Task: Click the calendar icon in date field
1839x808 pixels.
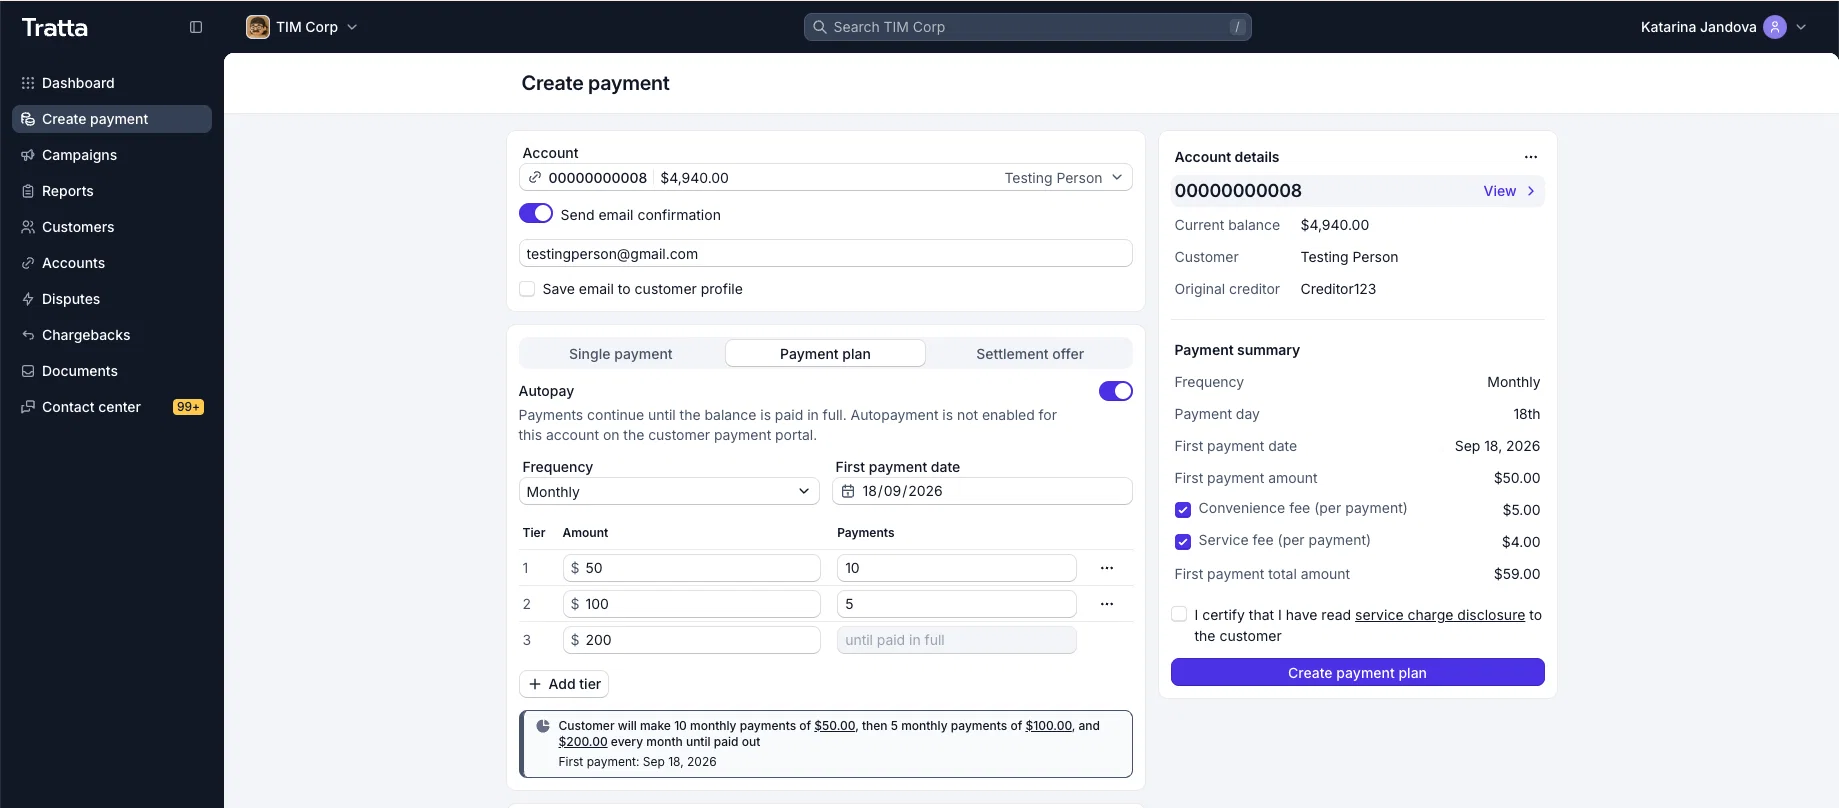Action: [848, 491]
